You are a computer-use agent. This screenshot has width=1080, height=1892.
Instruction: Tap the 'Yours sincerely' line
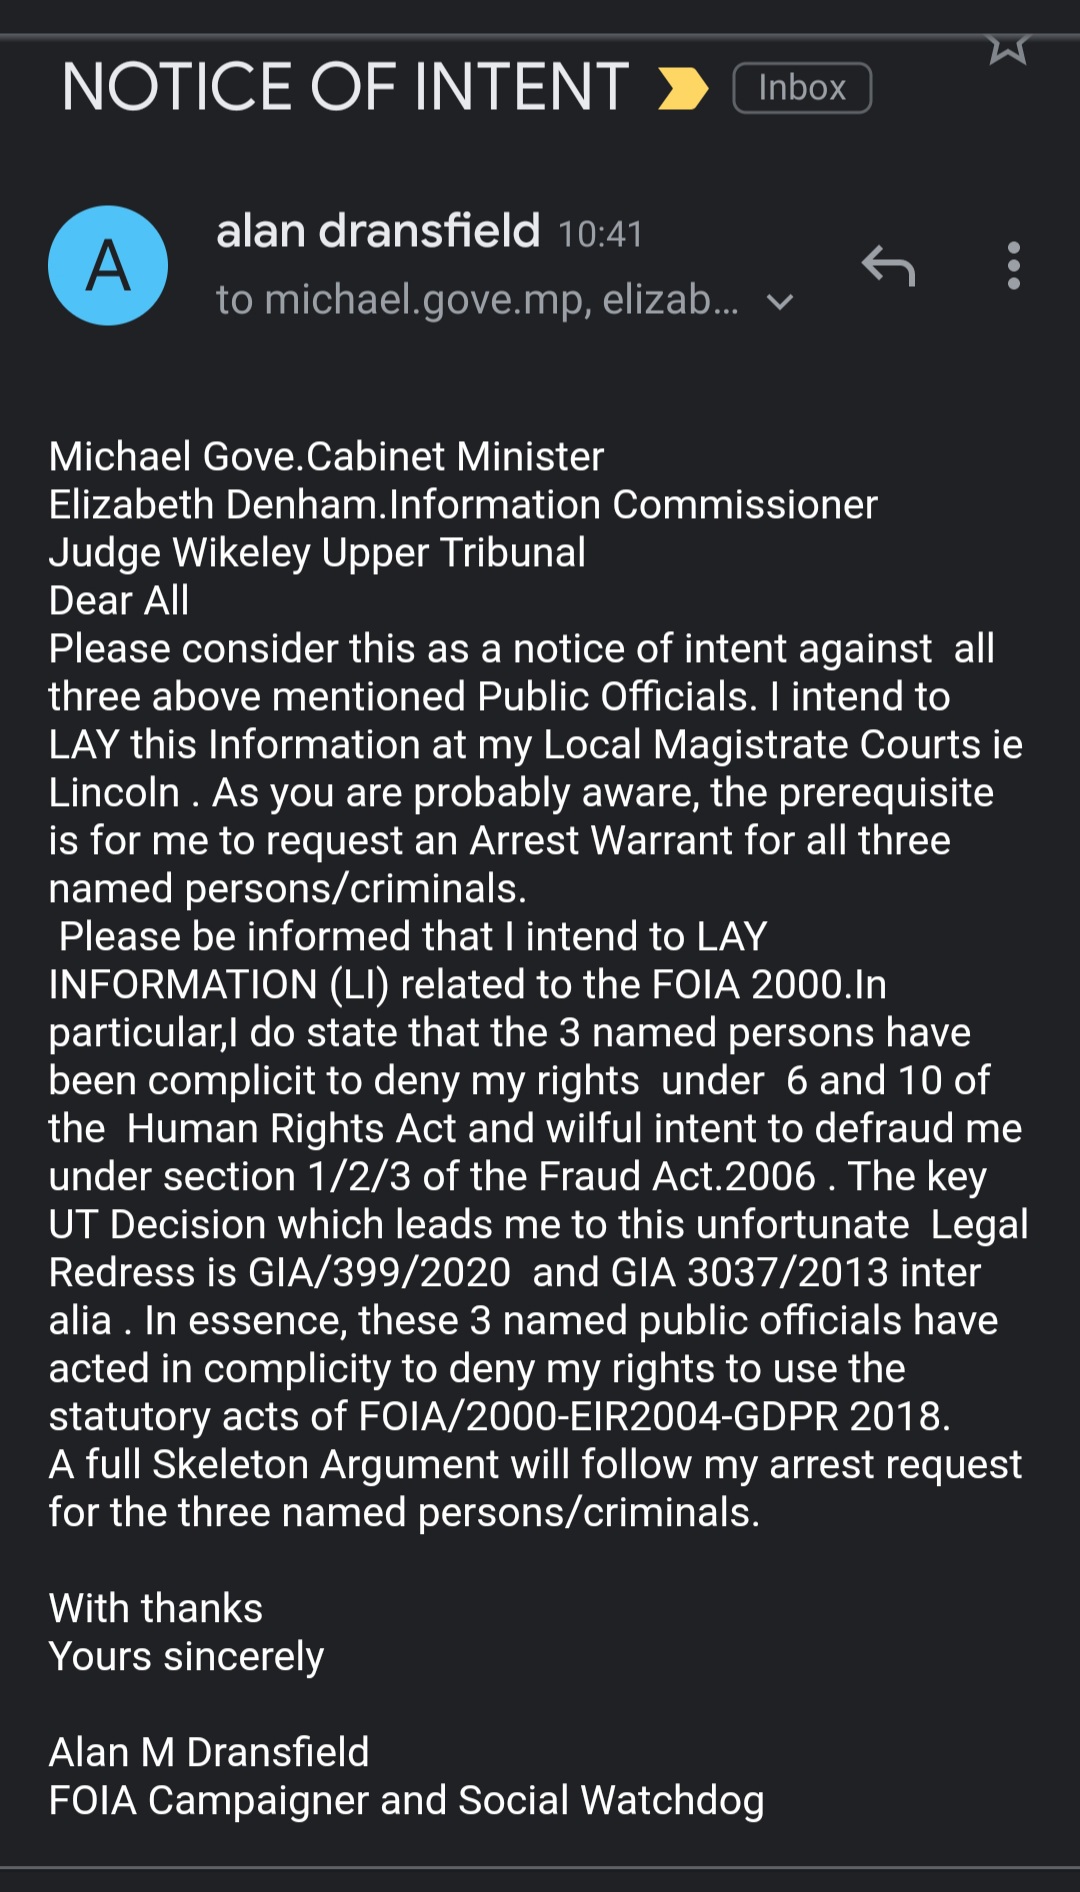pos(186,1657)
